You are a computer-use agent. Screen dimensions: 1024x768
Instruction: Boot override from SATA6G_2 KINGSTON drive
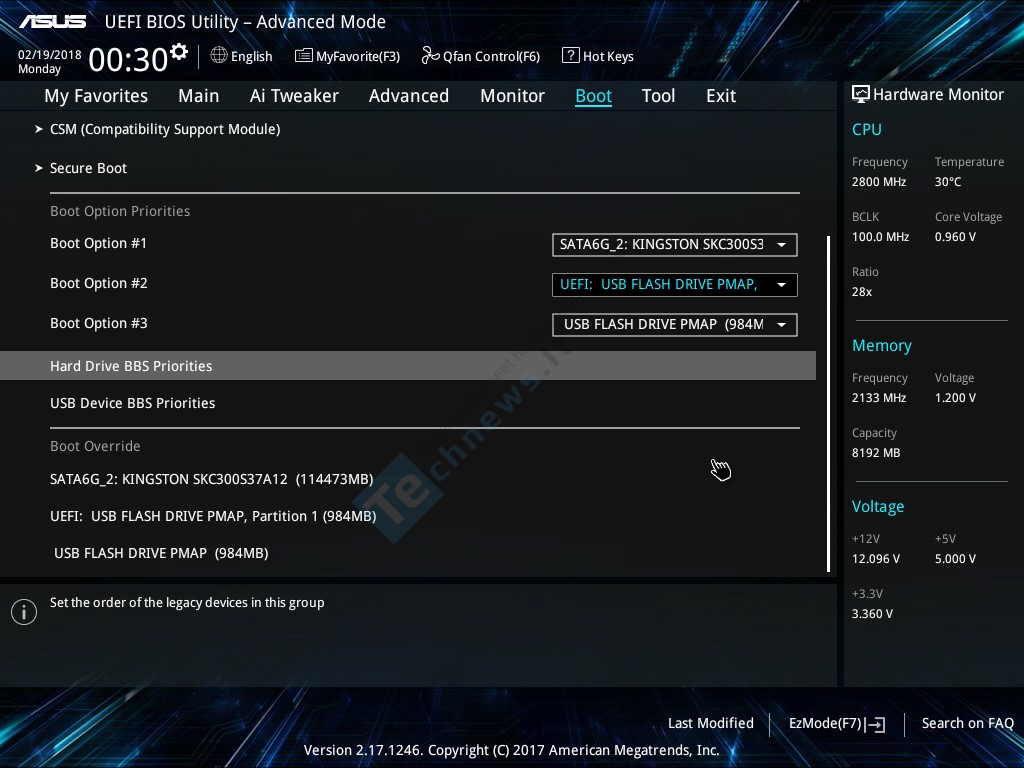point(212,479)
